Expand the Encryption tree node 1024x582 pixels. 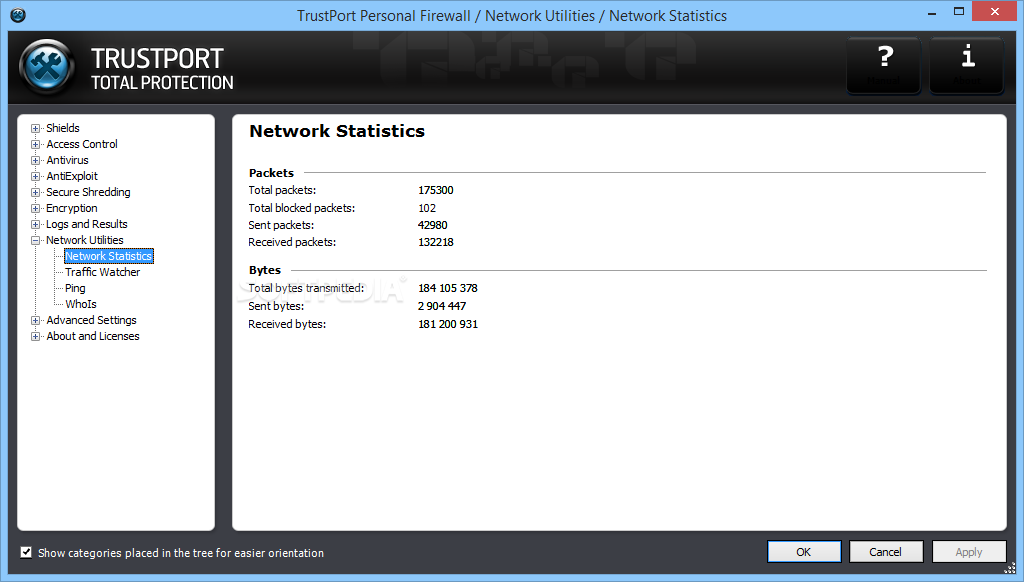(x=35, y=208)
